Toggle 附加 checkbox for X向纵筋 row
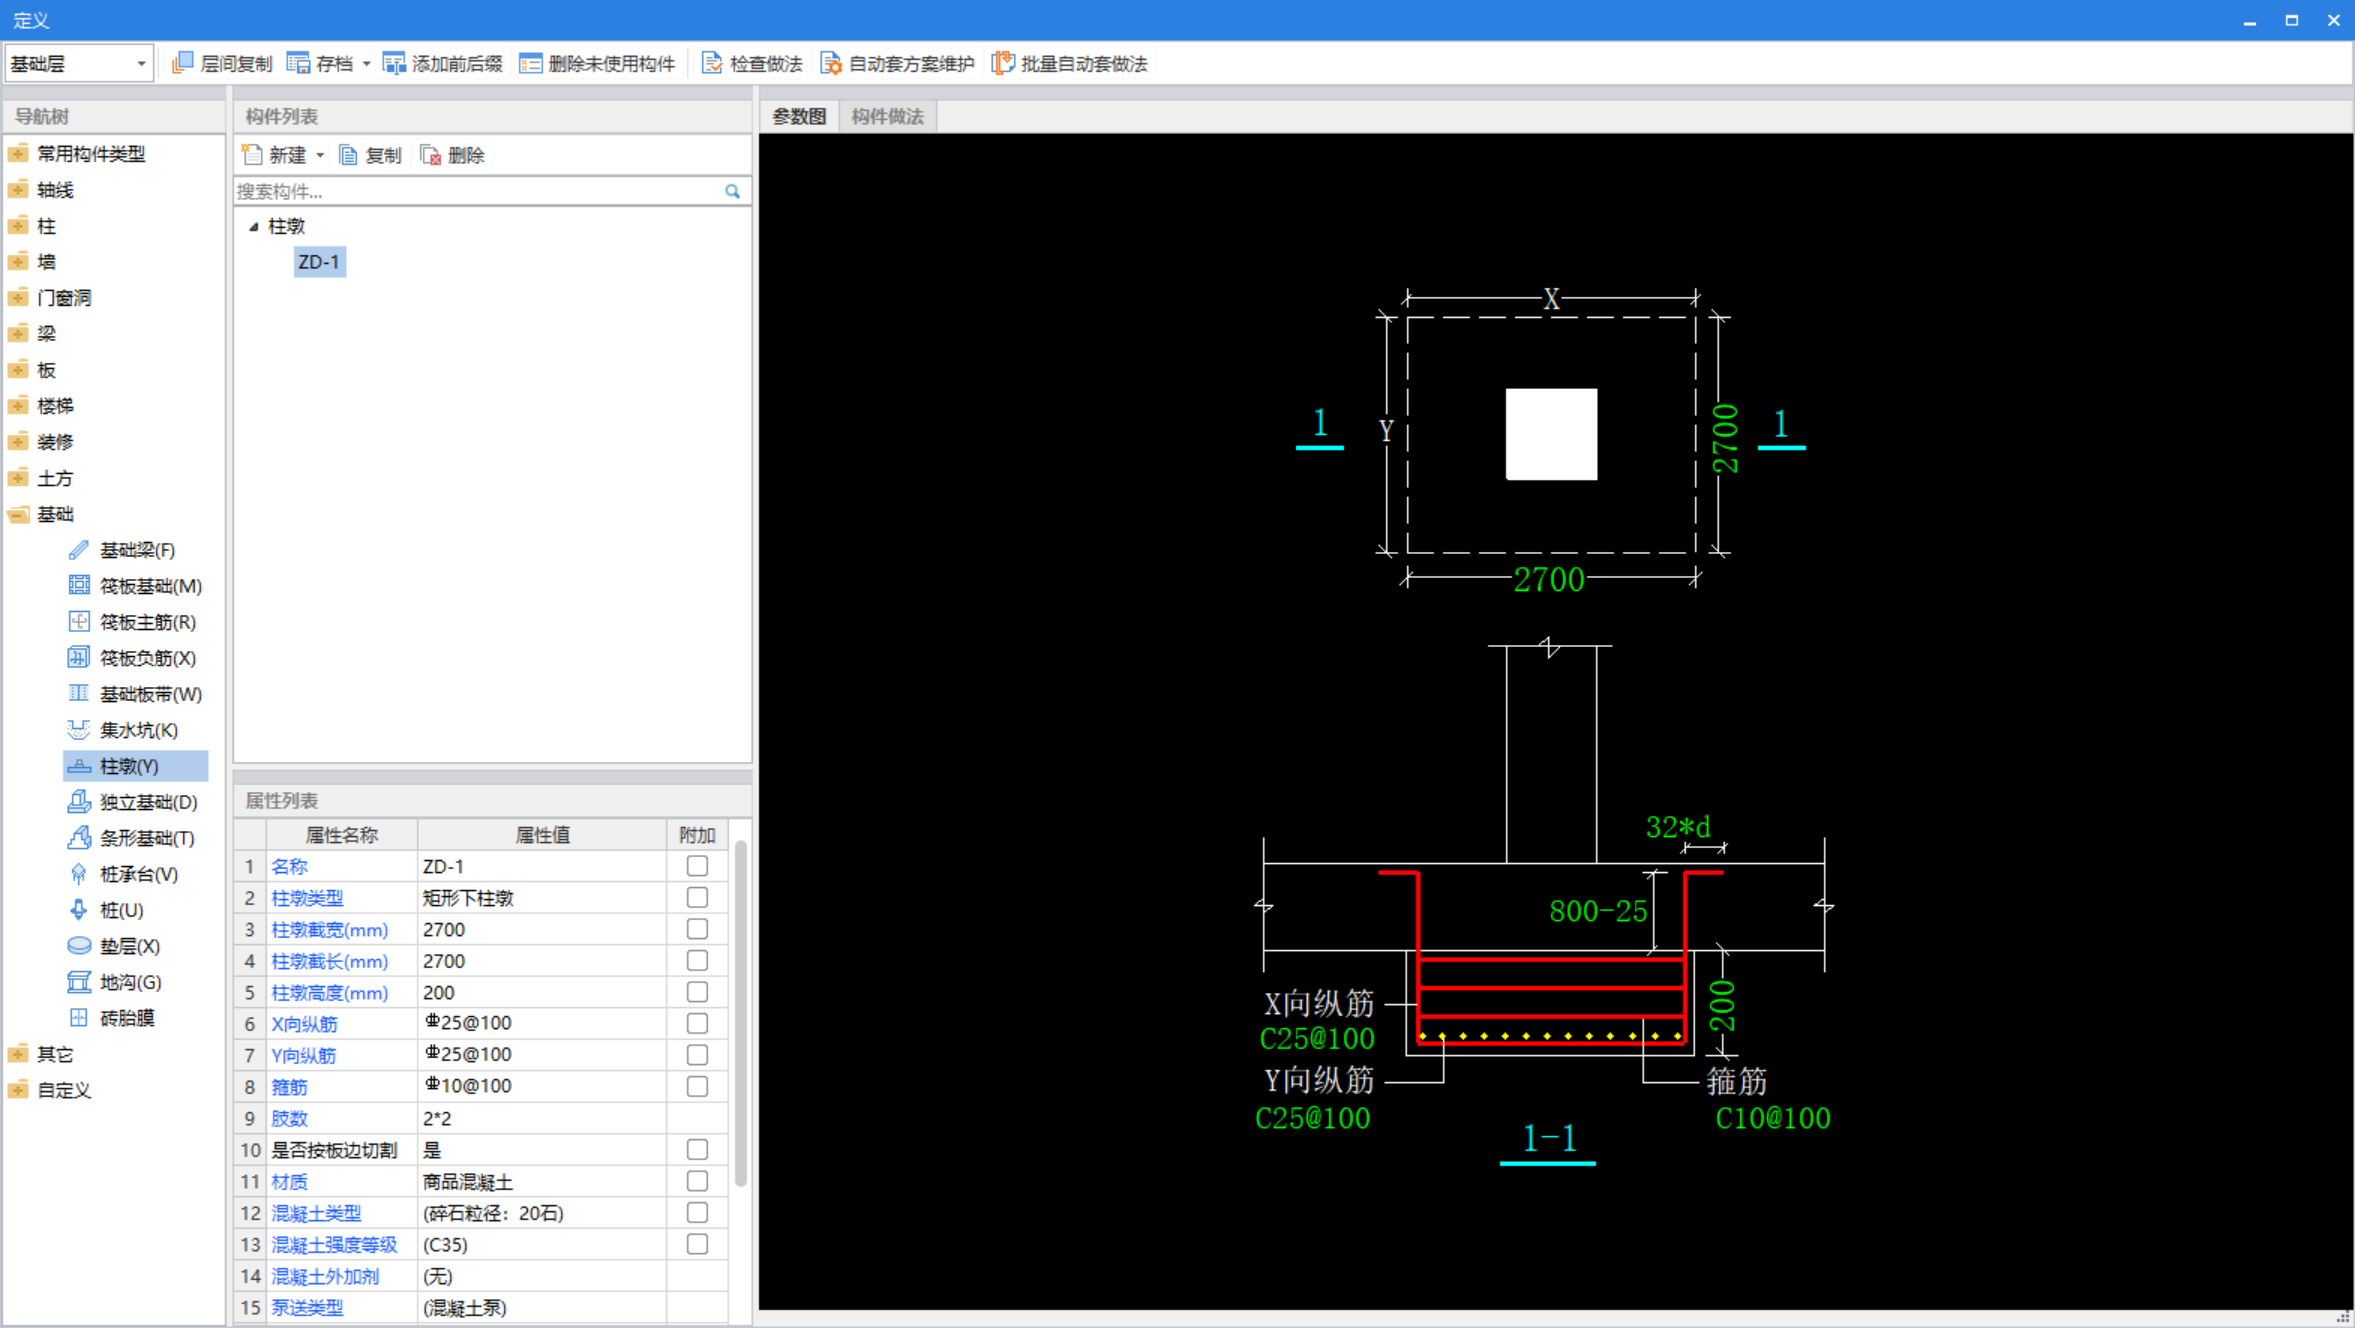 (697, 1024)
